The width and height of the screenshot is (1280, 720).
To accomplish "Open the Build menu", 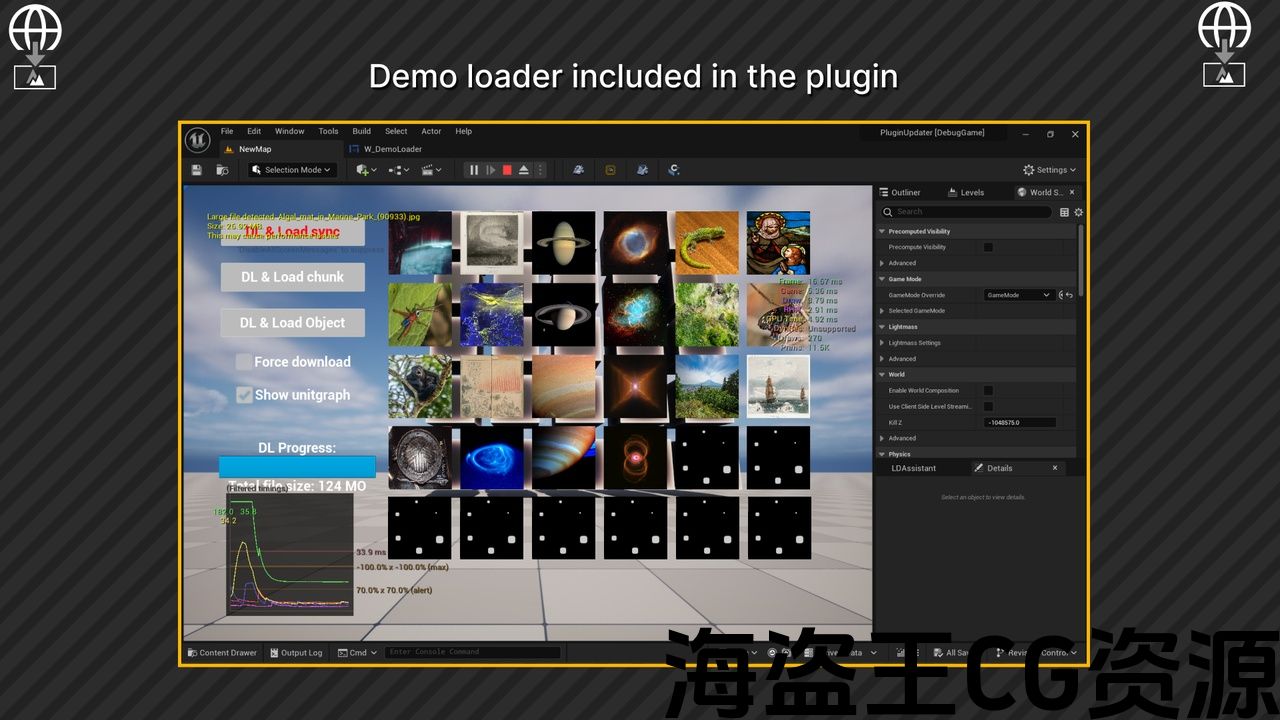I will tap(361, 131).
